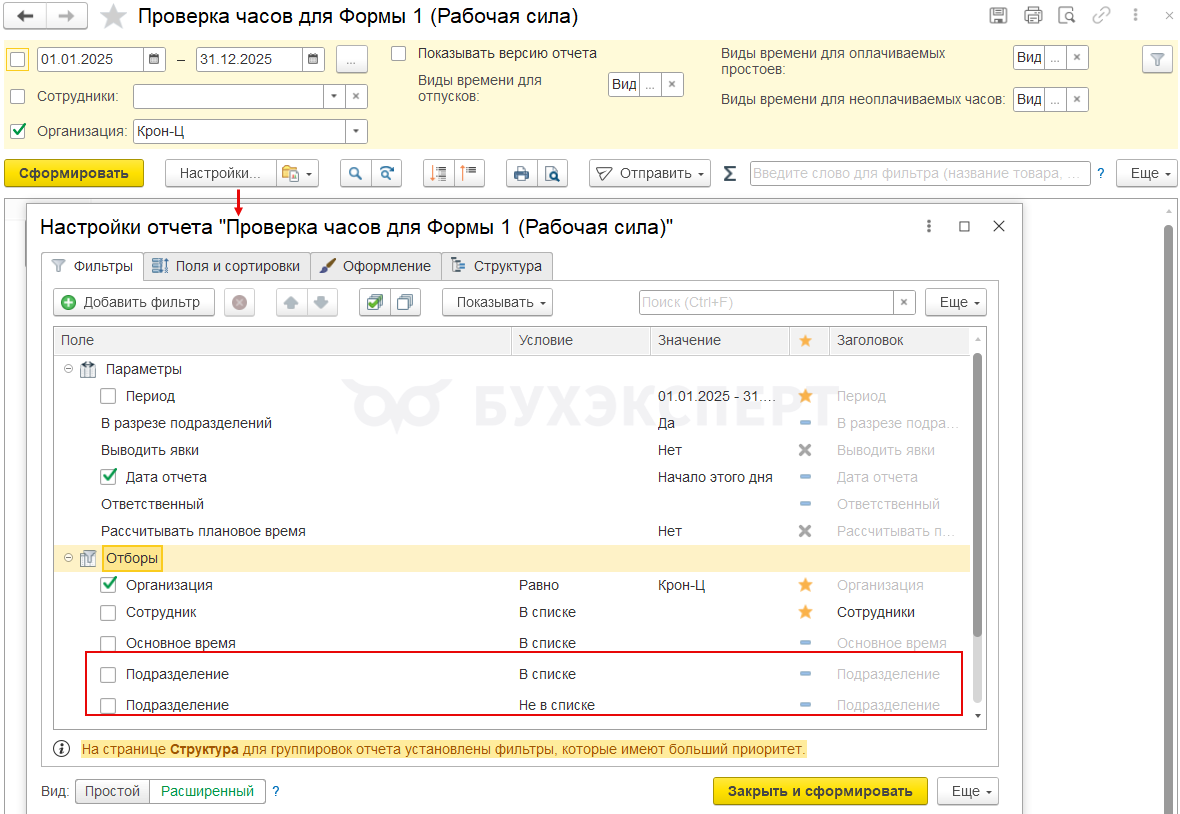Click the printer icon in title bar

click(1033, 16)
